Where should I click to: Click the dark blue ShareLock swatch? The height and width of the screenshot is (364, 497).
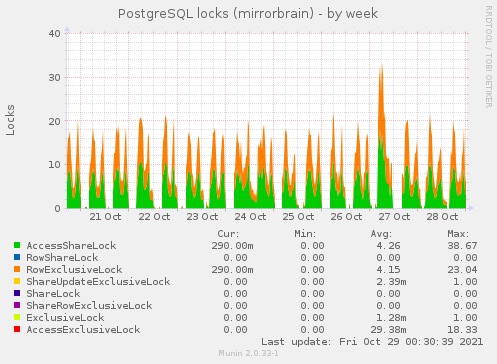point(17,293)
